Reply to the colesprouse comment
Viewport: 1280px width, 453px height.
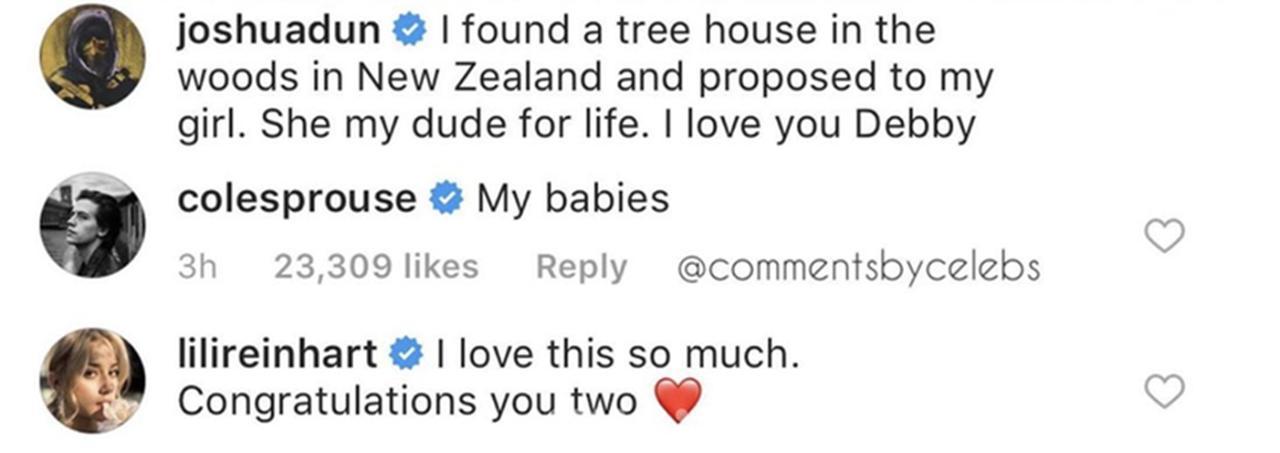point(581,267)
